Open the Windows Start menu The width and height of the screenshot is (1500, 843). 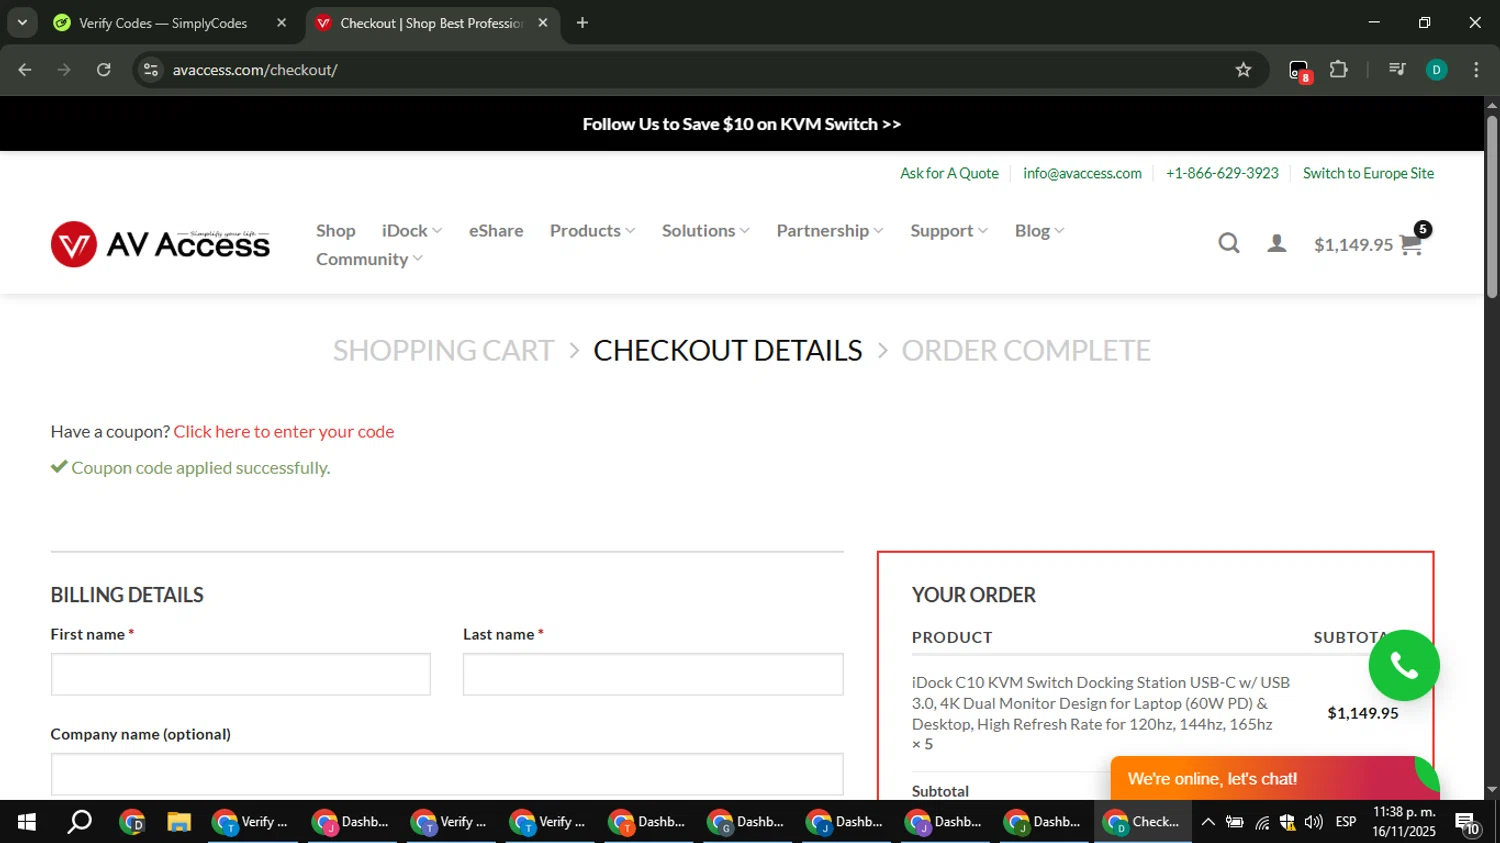pos(27,822)
